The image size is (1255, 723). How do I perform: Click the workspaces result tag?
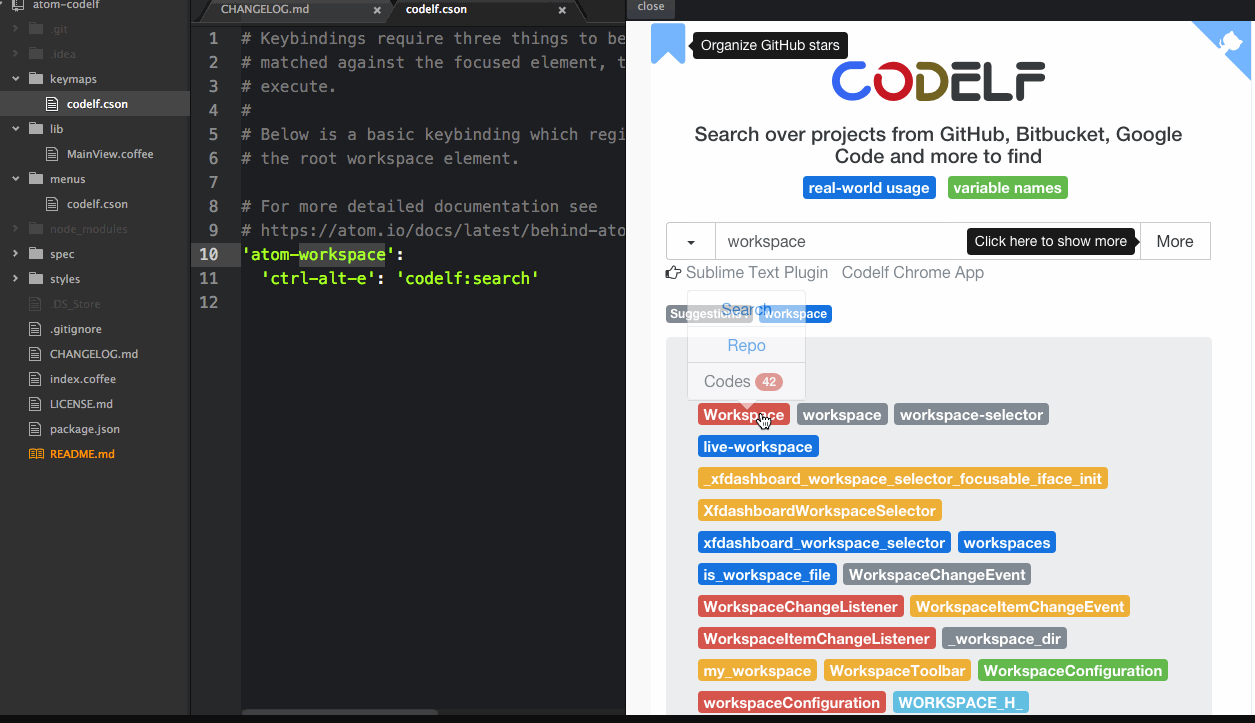(1007, 542)
